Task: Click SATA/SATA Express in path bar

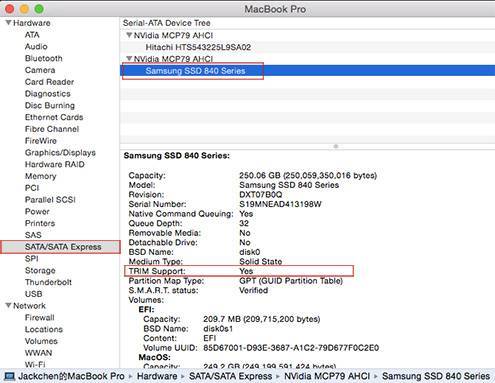Action: 230,376
